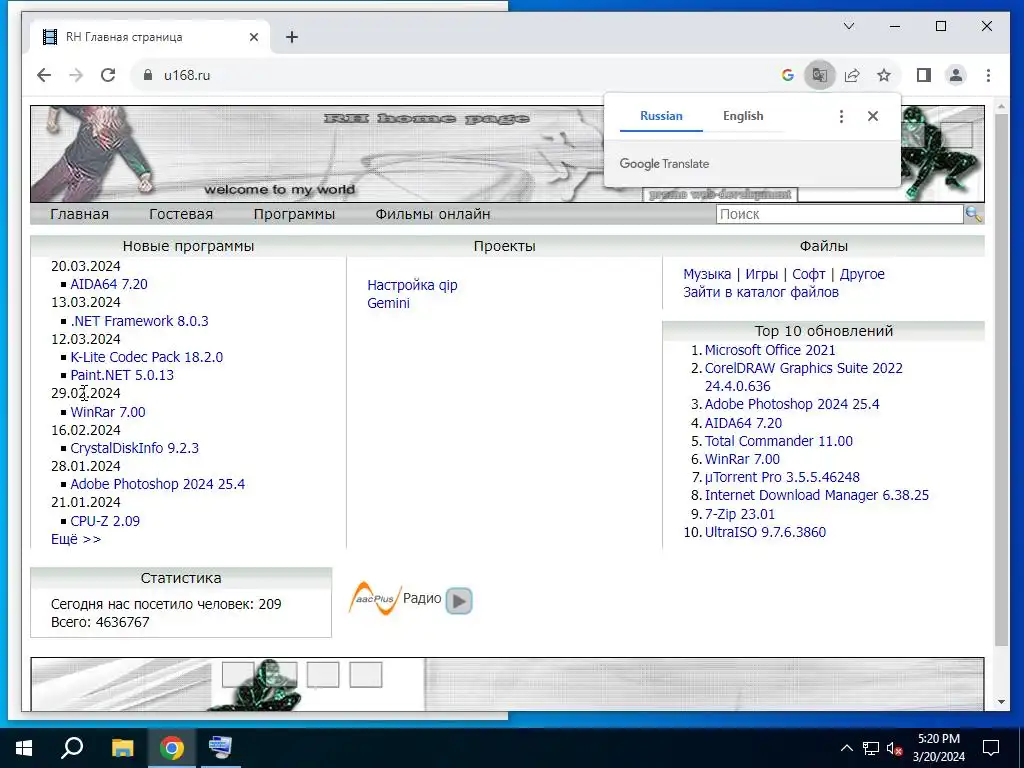Viewport: 1024px width, 768px height.
Task: Open the Музыка files category
Action: [x=707, y=274]
